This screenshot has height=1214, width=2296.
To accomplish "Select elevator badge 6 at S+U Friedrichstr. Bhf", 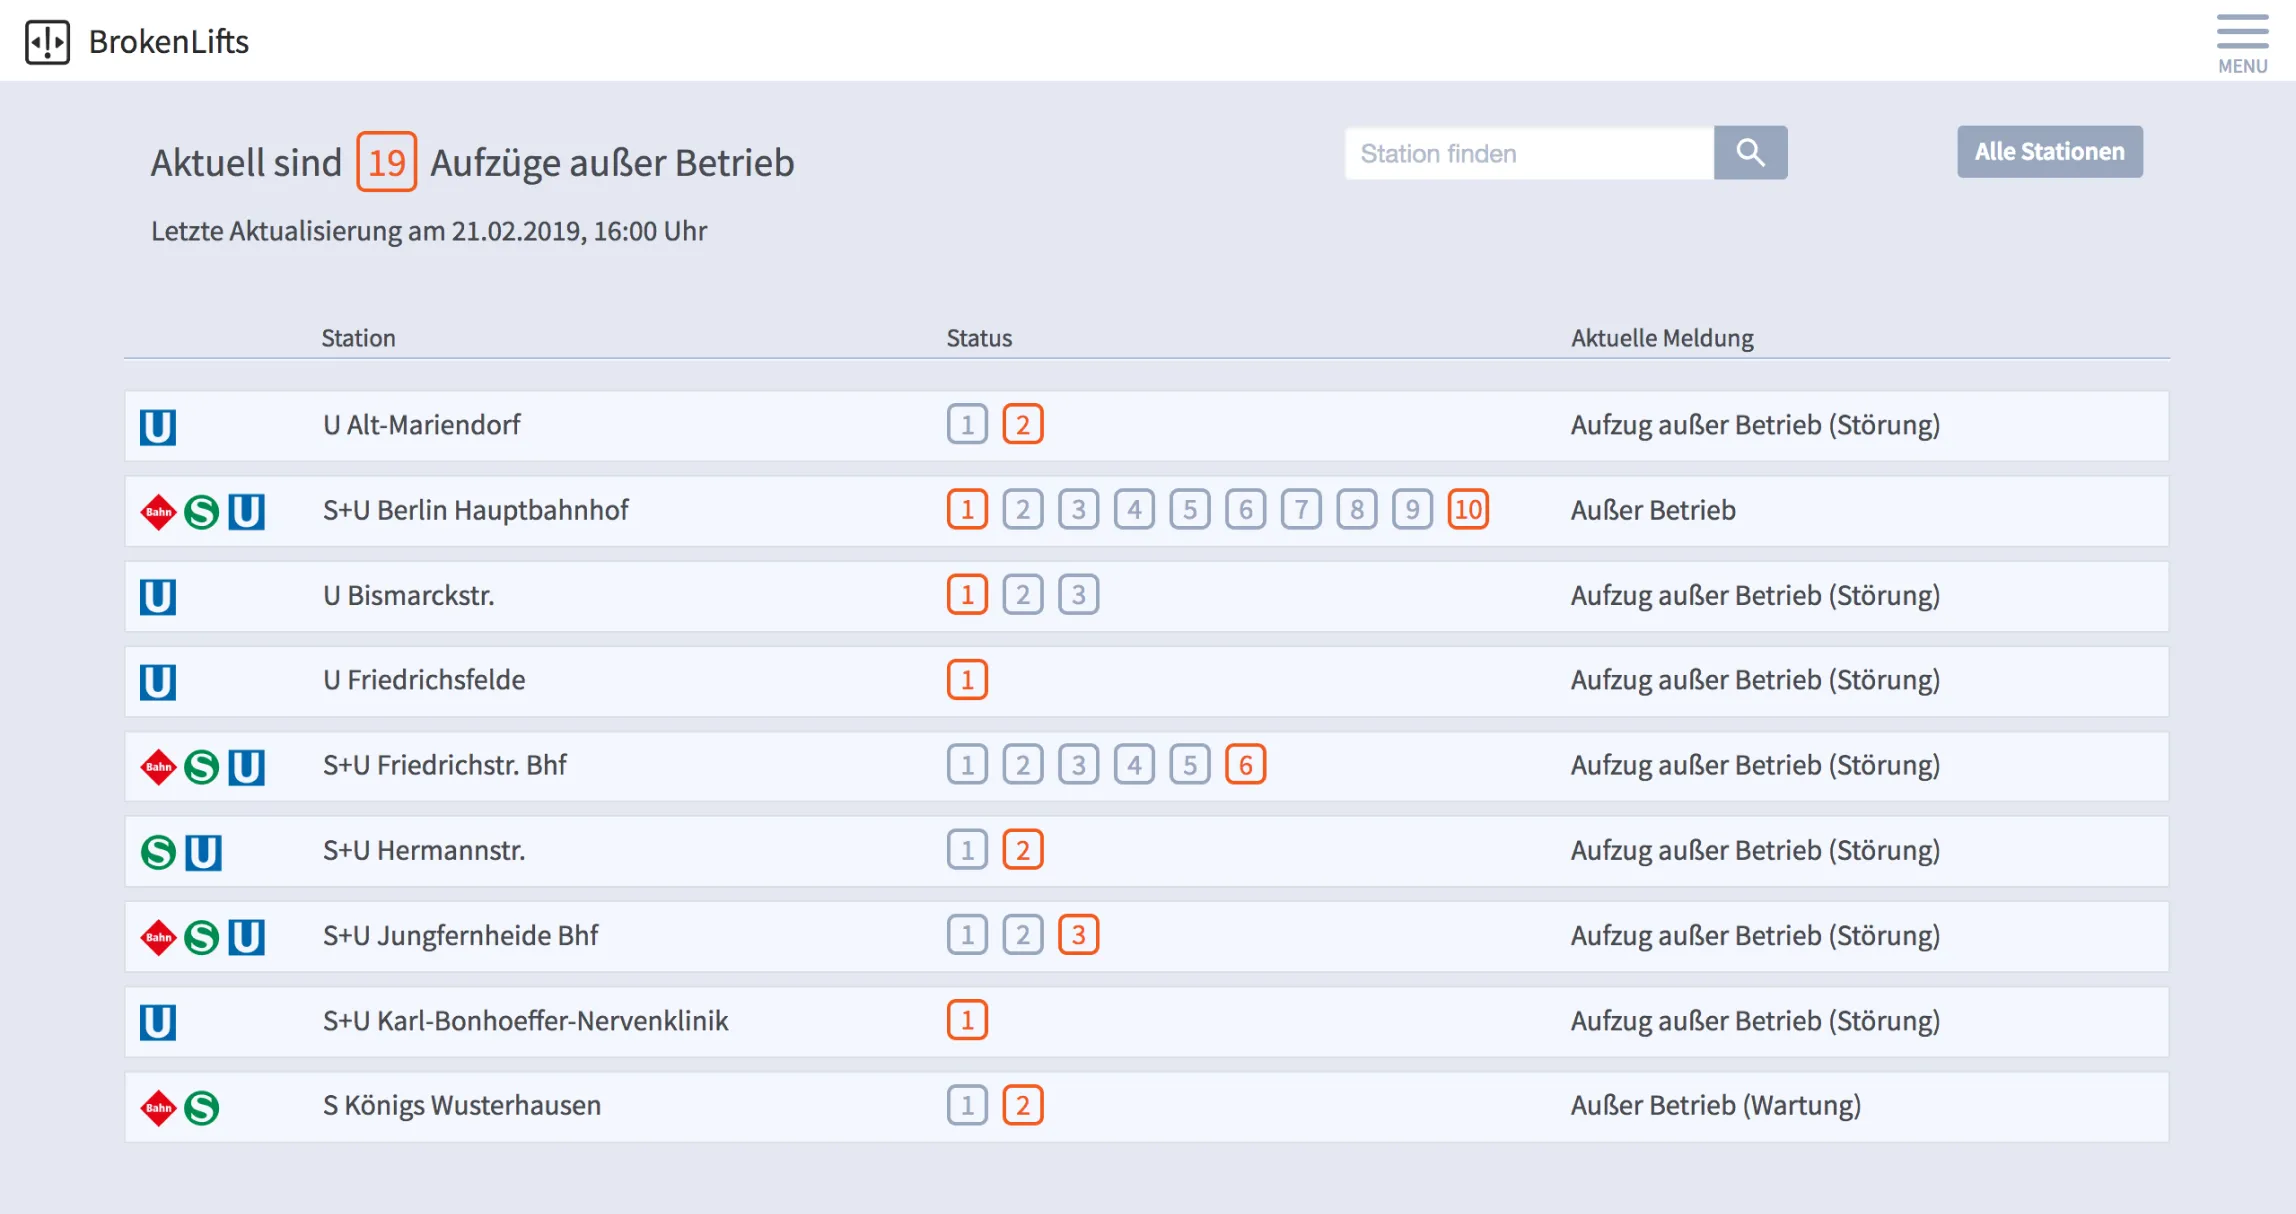I will tap(1245, 765).
